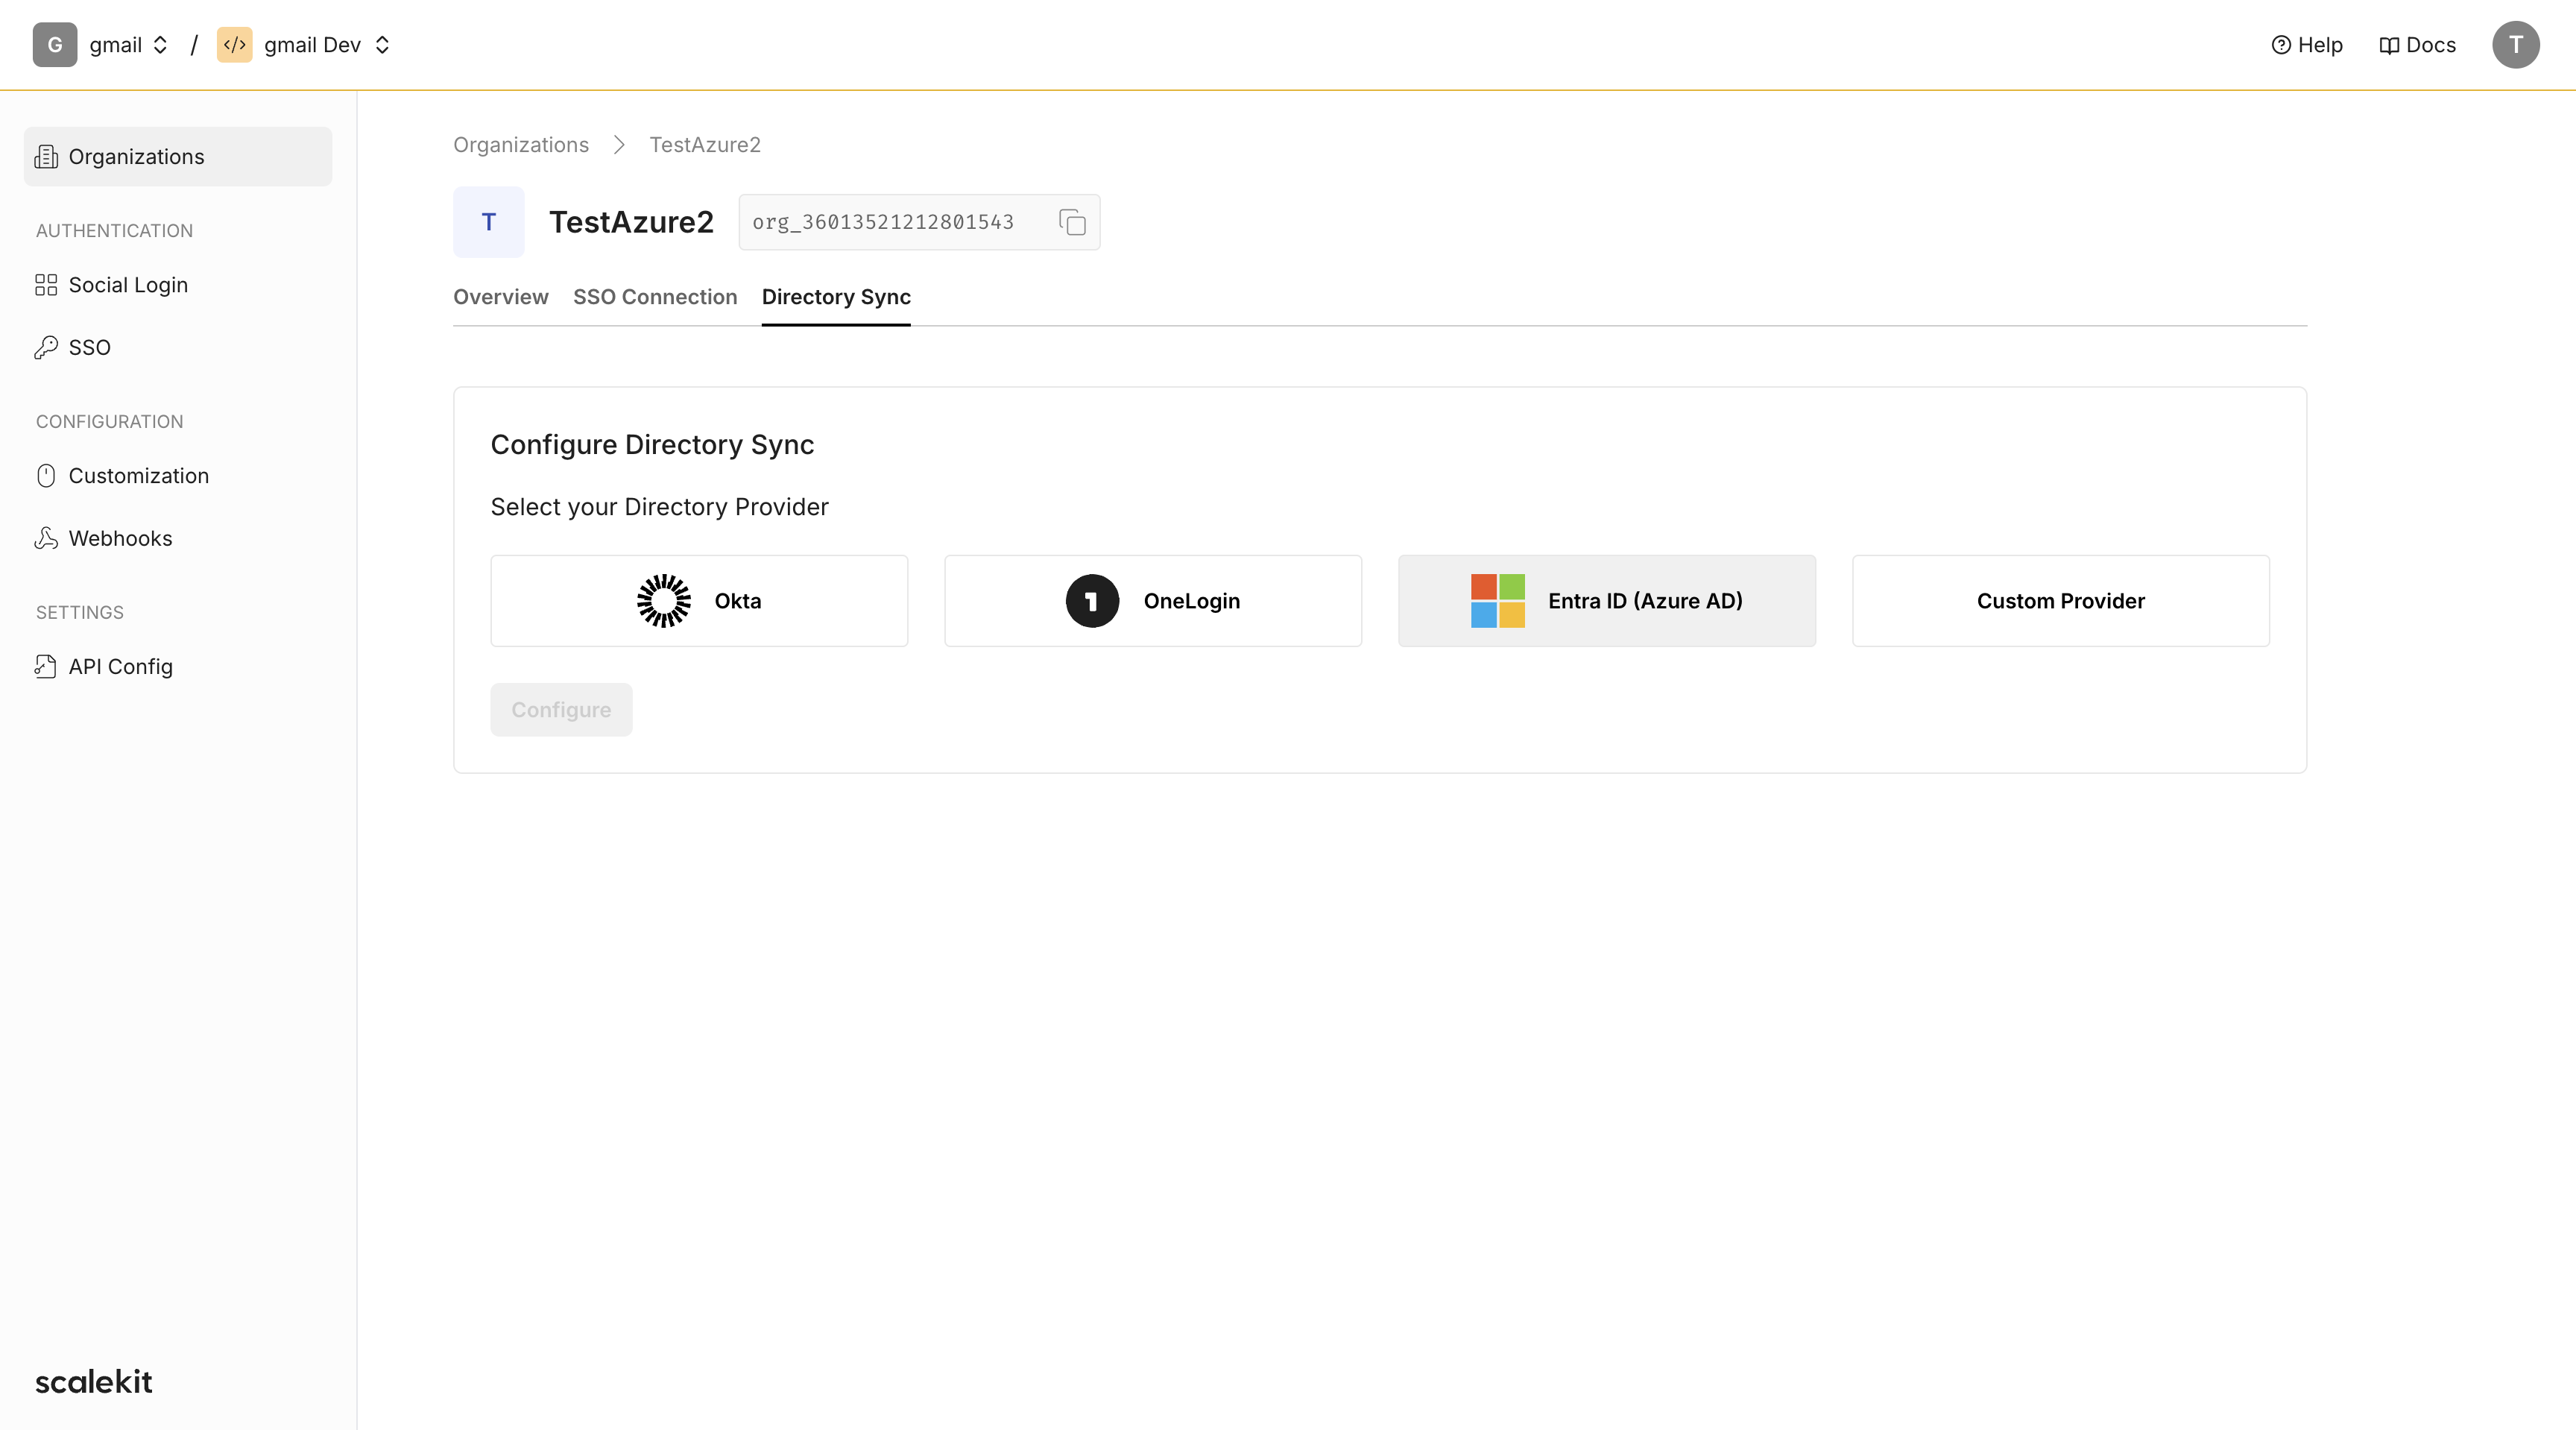Click the org_36013521212801543 ID field

point(919,222)
